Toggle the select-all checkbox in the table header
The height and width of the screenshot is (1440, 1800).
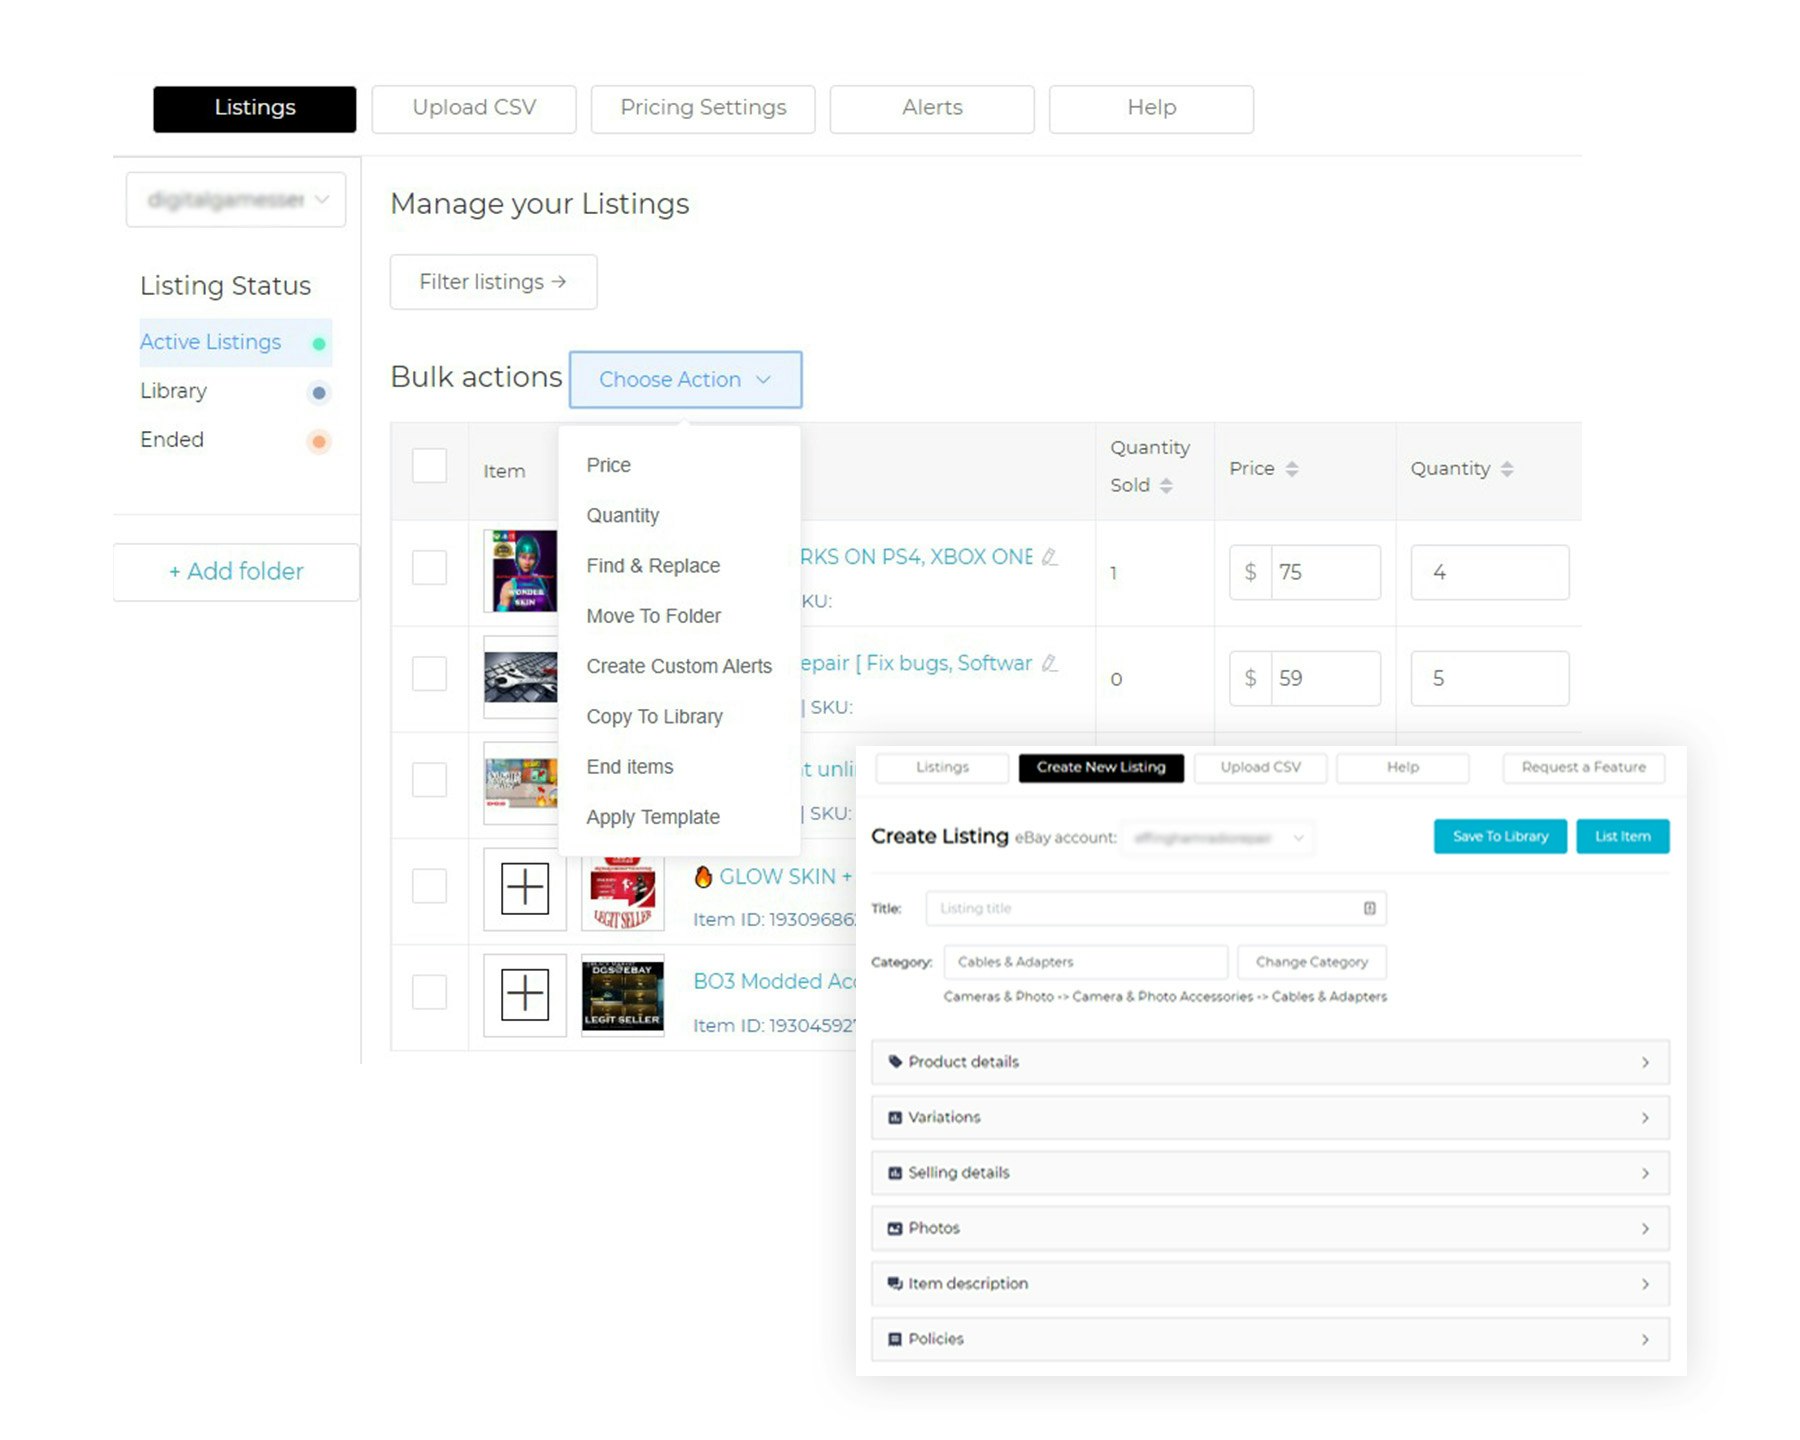[x=429, y=466]
